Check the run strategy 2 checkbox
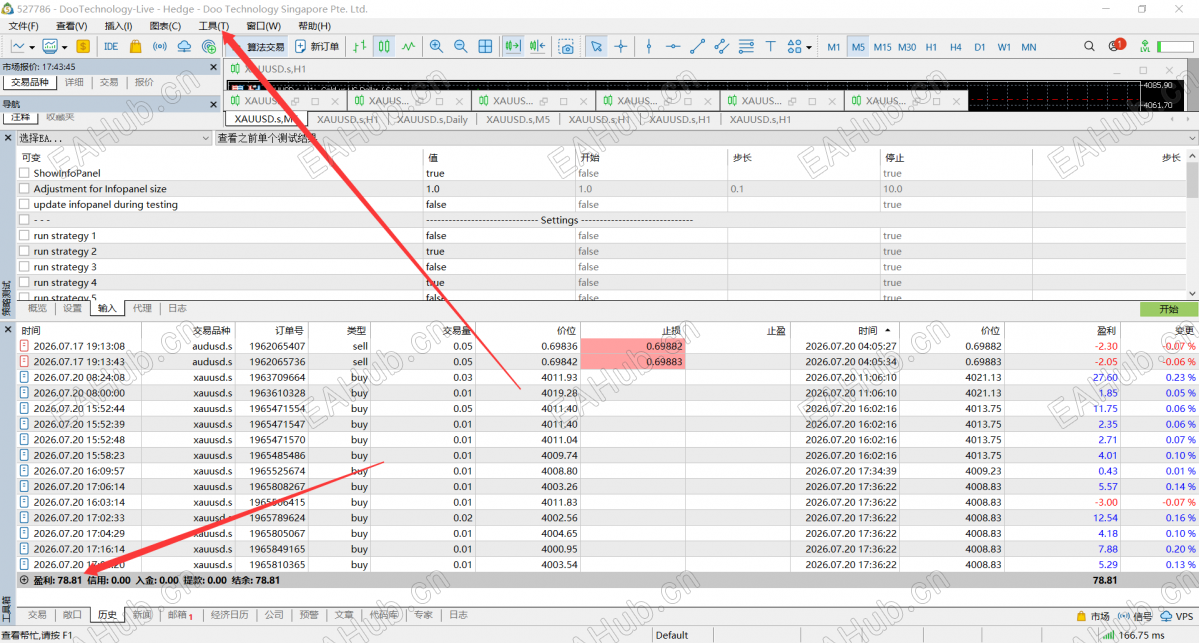The image size is (1199, 643). 24,252
